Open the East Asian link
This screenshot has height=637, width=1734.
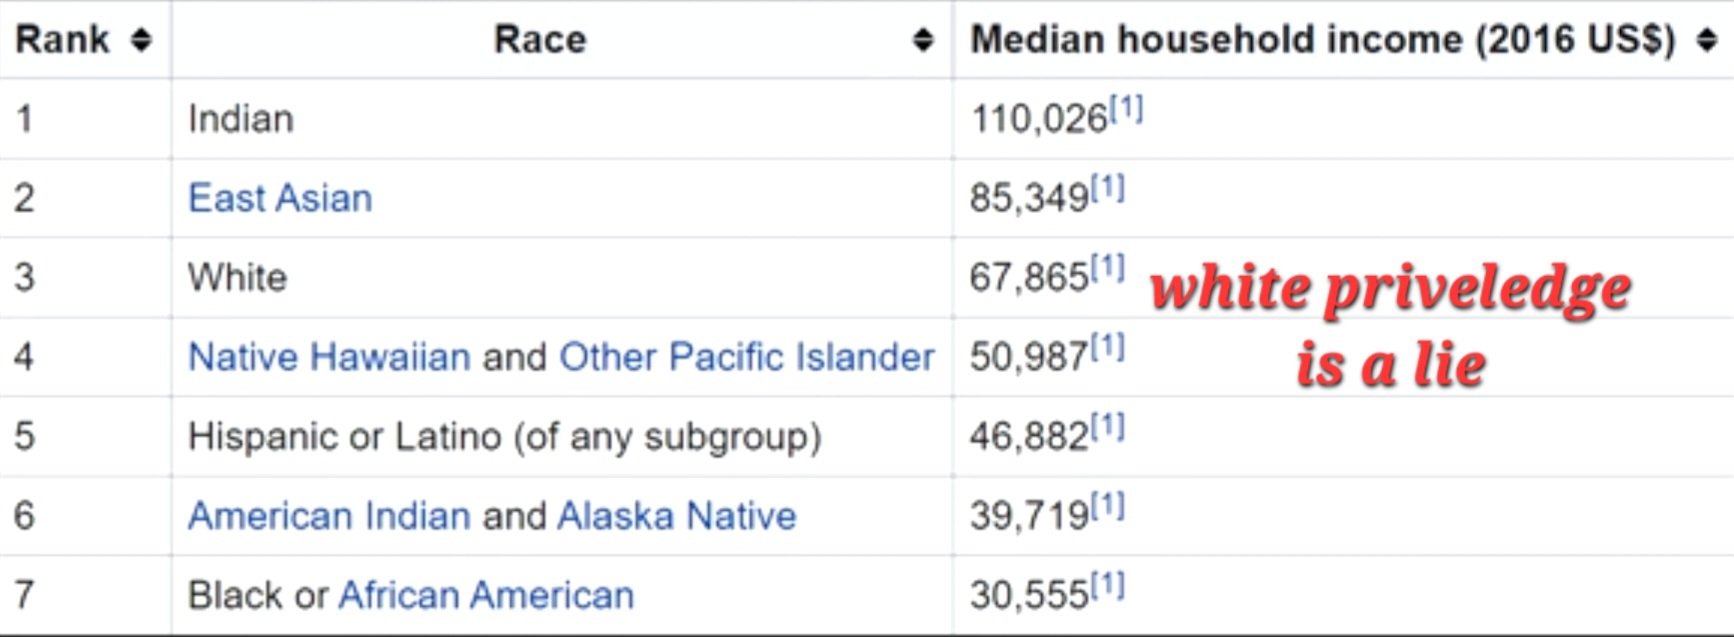[280, 198]
